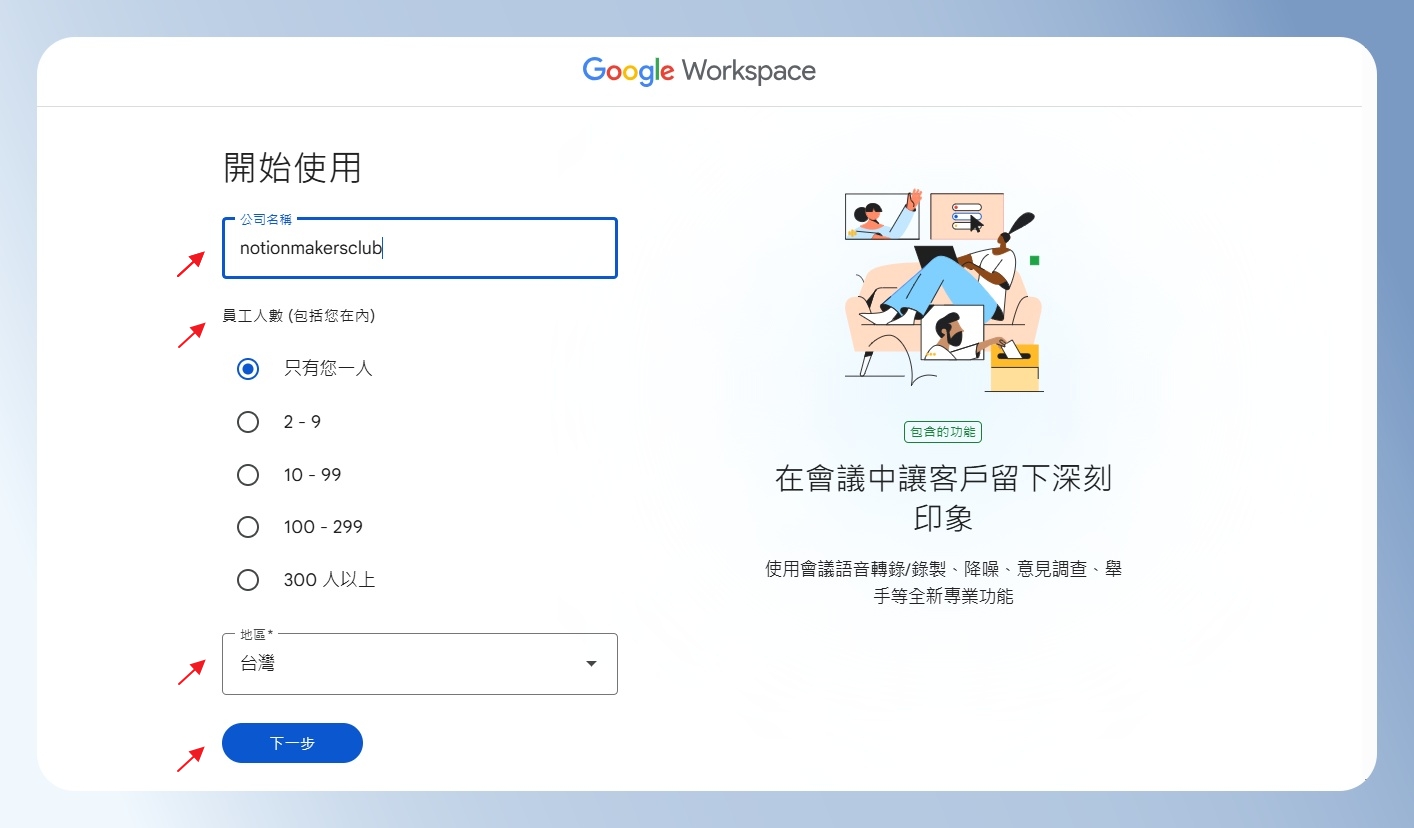Select the 只有您一人 radio button

point(248,369)
